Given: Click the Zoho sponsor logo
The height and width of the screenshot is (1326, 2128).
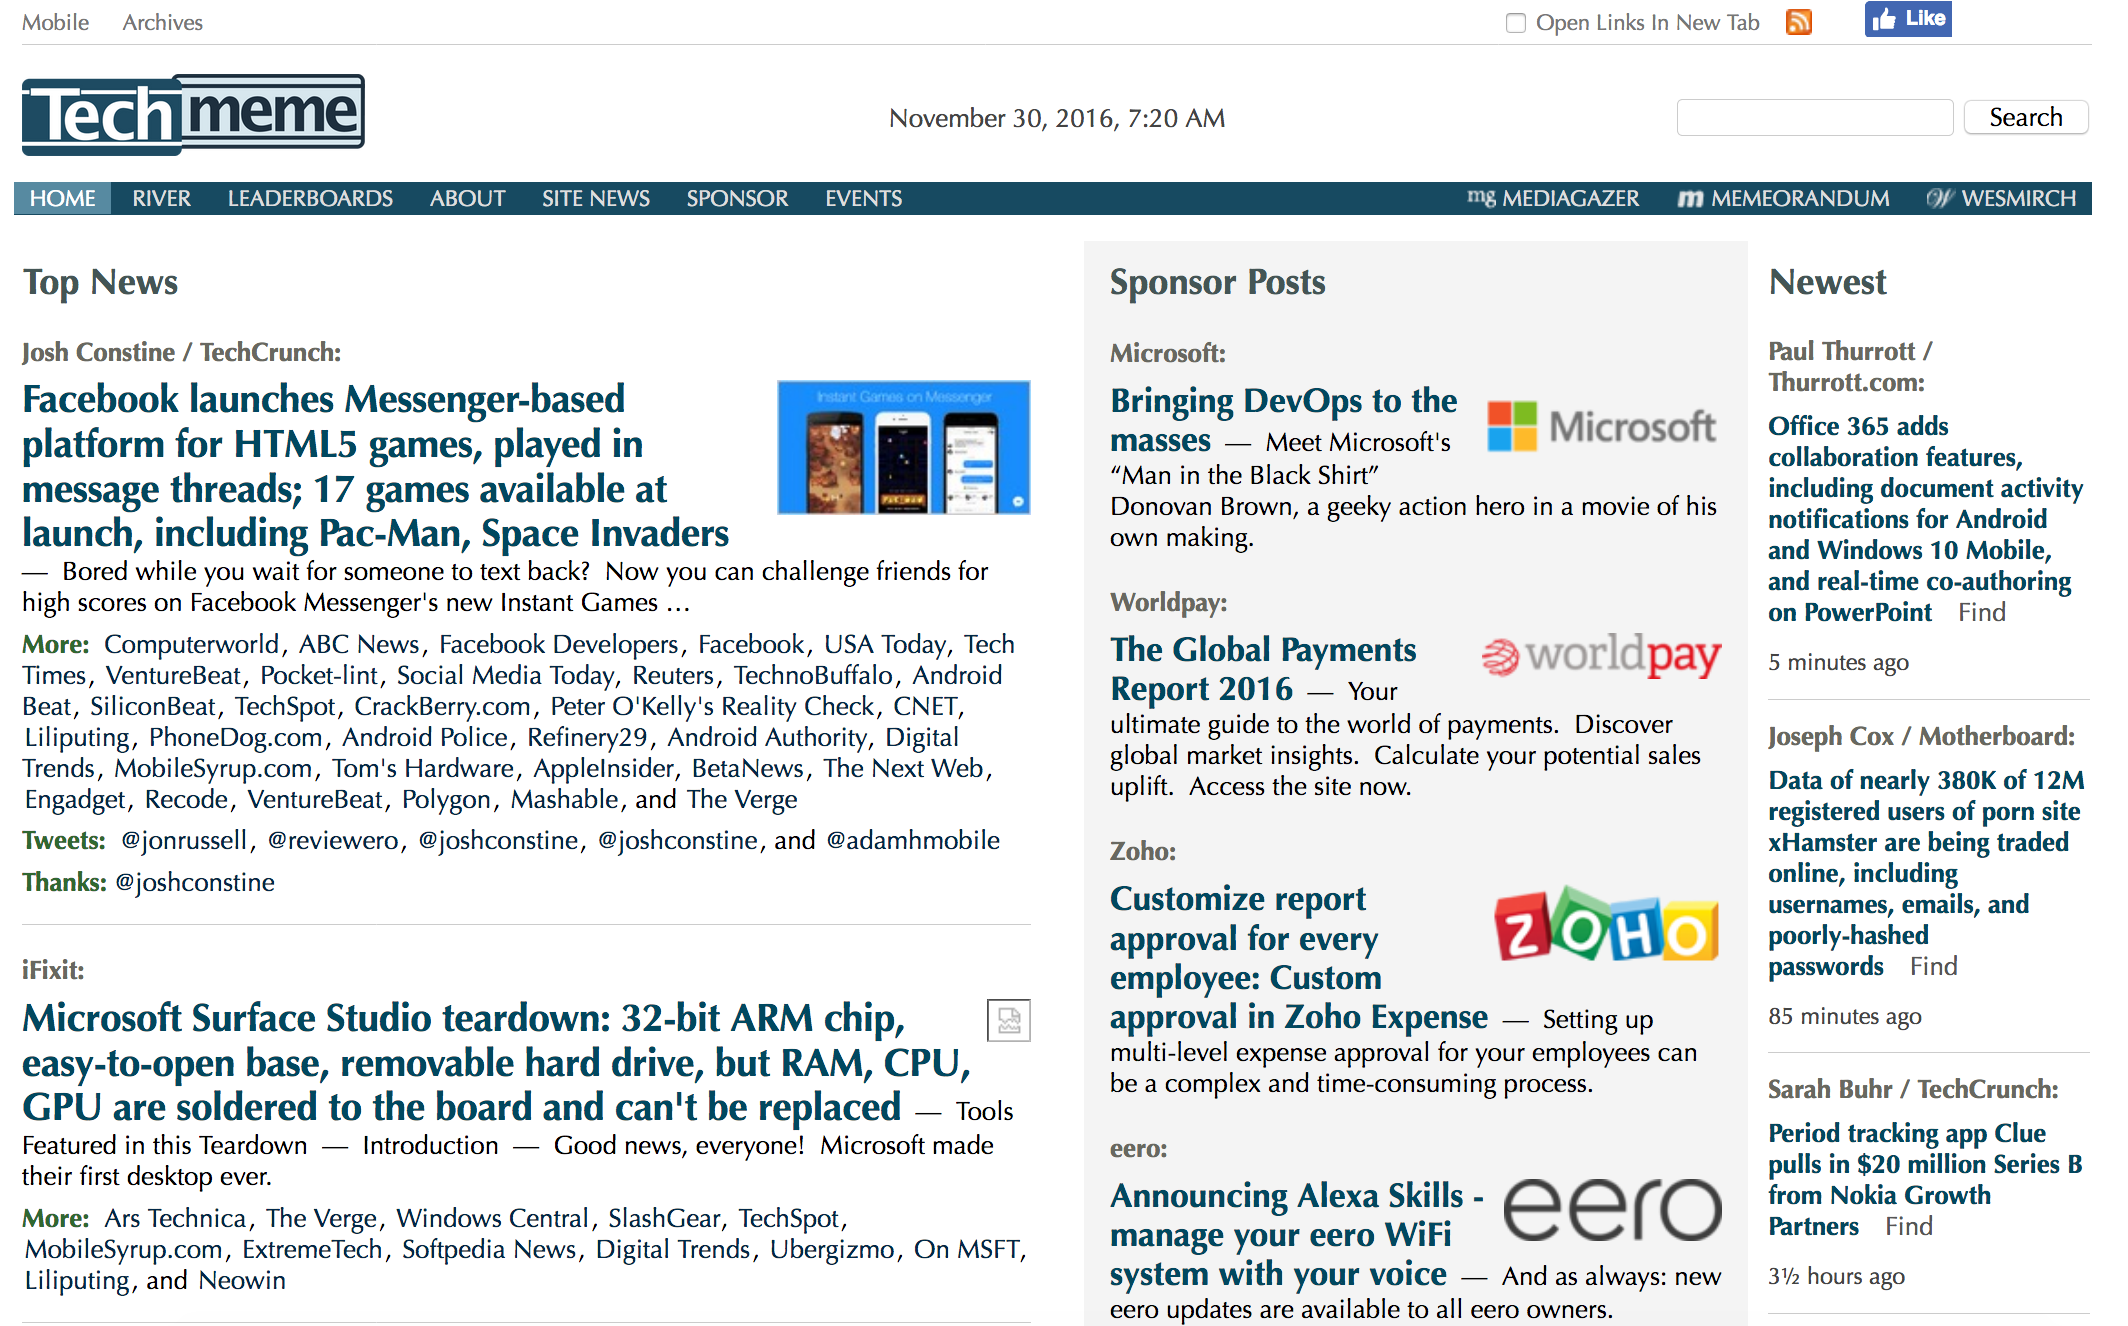Looking at the screenshot, I should pyautogui.click(x=1605, y=928).
